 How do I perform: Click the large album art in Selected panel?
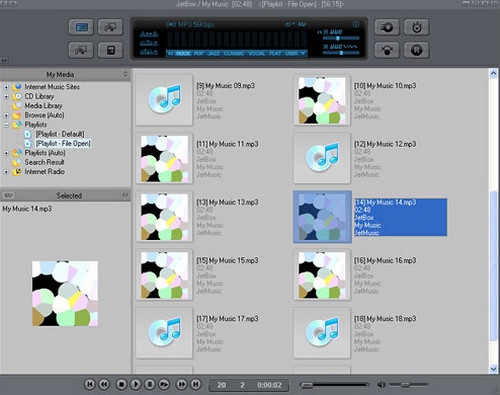point(65,293)
